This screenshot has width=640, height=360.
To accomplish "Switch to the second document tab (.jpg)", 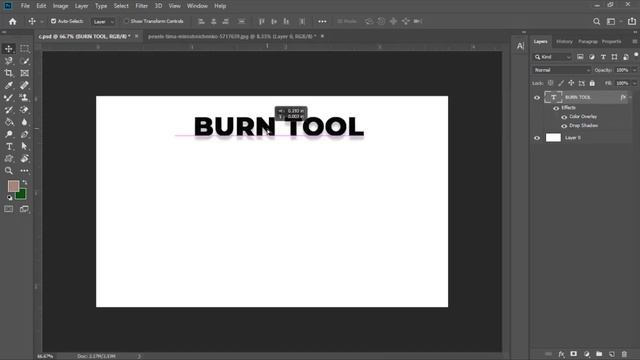I will tap(232, 36).
